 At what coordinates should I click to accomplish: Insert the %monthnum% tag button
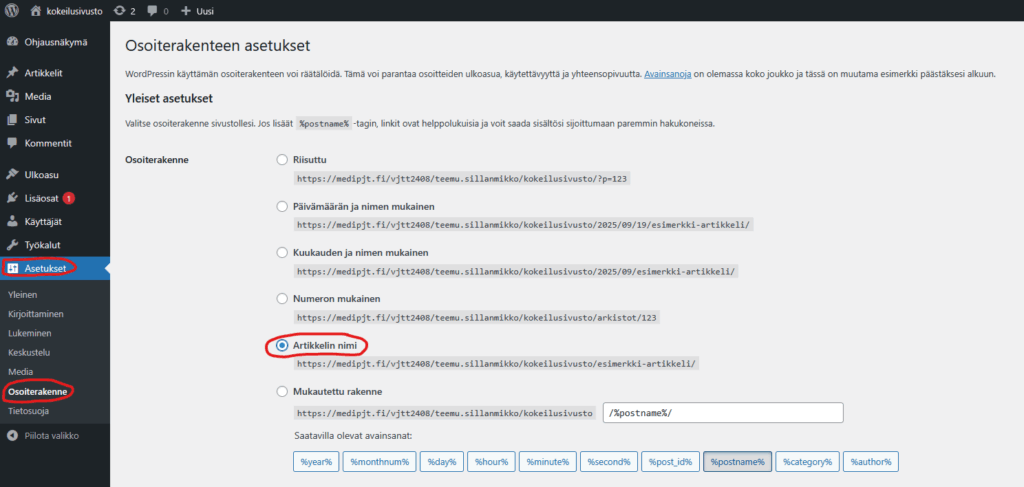[379, 462]
